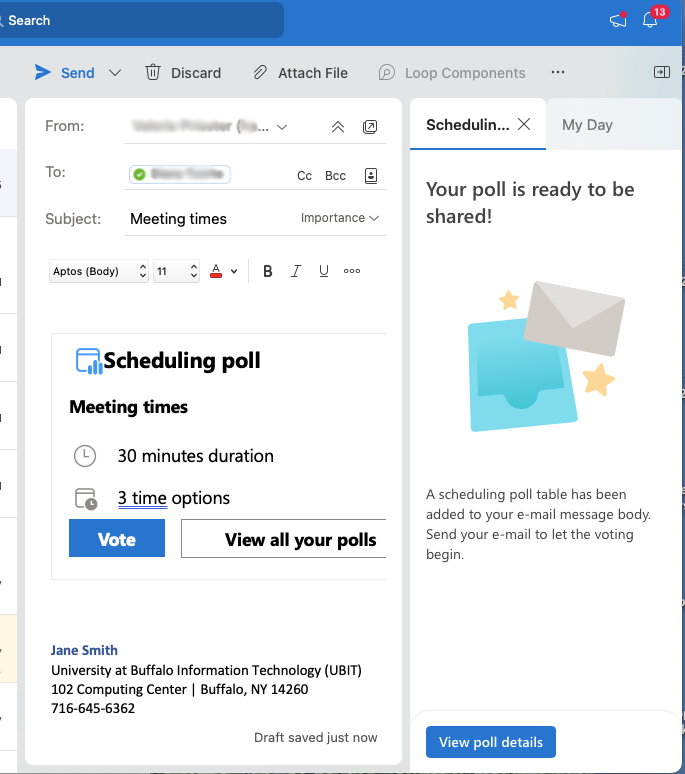Click the Subject input field

[x=210, y=219]
